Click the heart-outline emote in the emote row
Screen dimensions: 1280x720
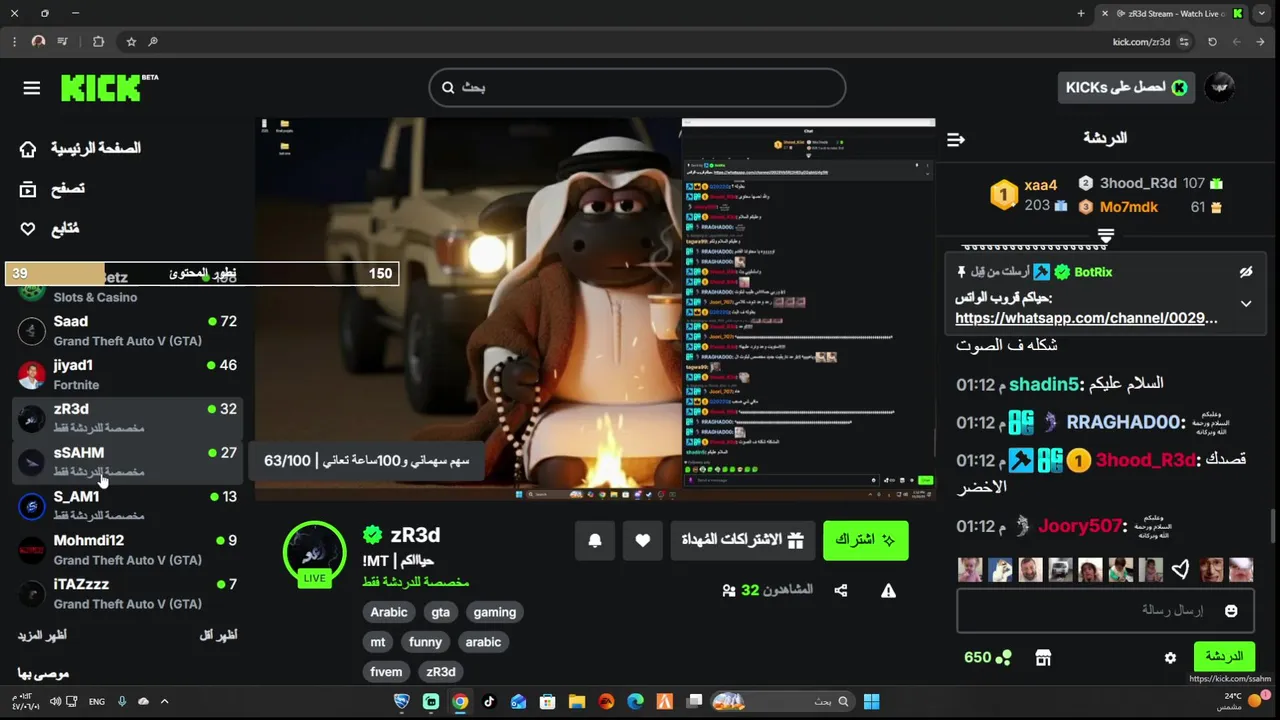(x=1181, y=570)
